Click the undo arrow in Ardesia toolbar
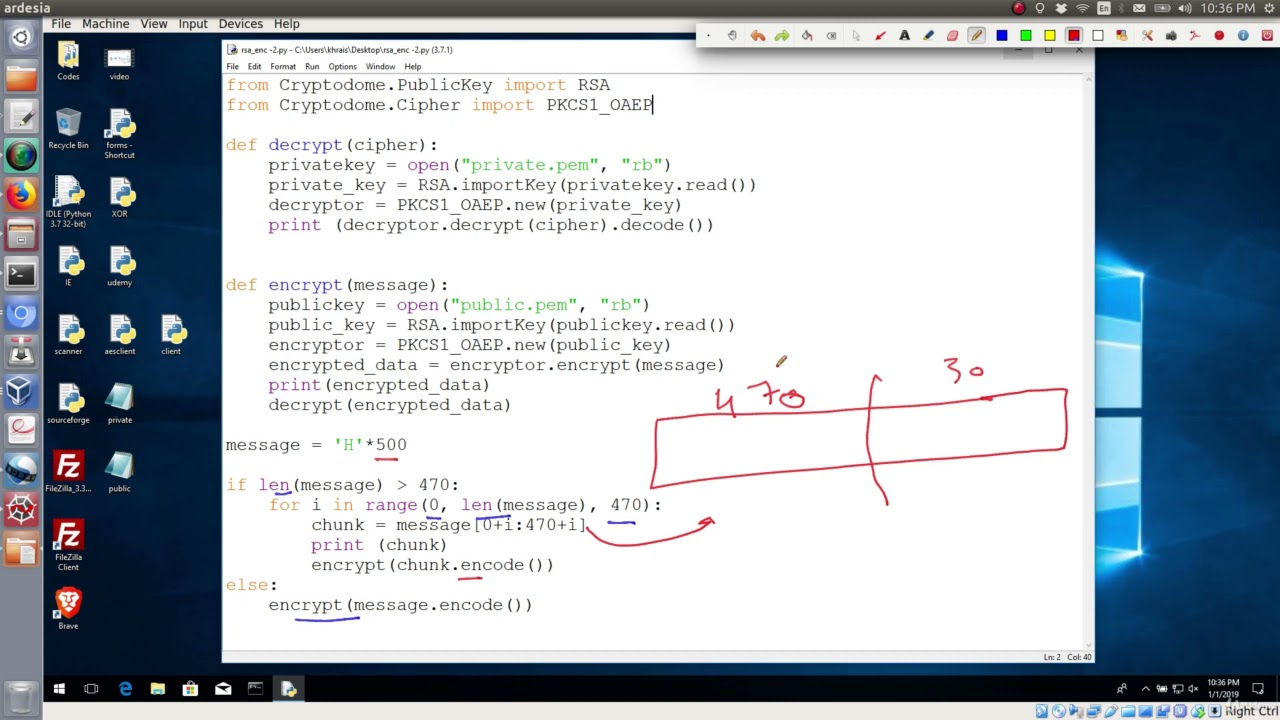Image resolution: width=1280 pixels, height=720 pixels. coord(758,36)
